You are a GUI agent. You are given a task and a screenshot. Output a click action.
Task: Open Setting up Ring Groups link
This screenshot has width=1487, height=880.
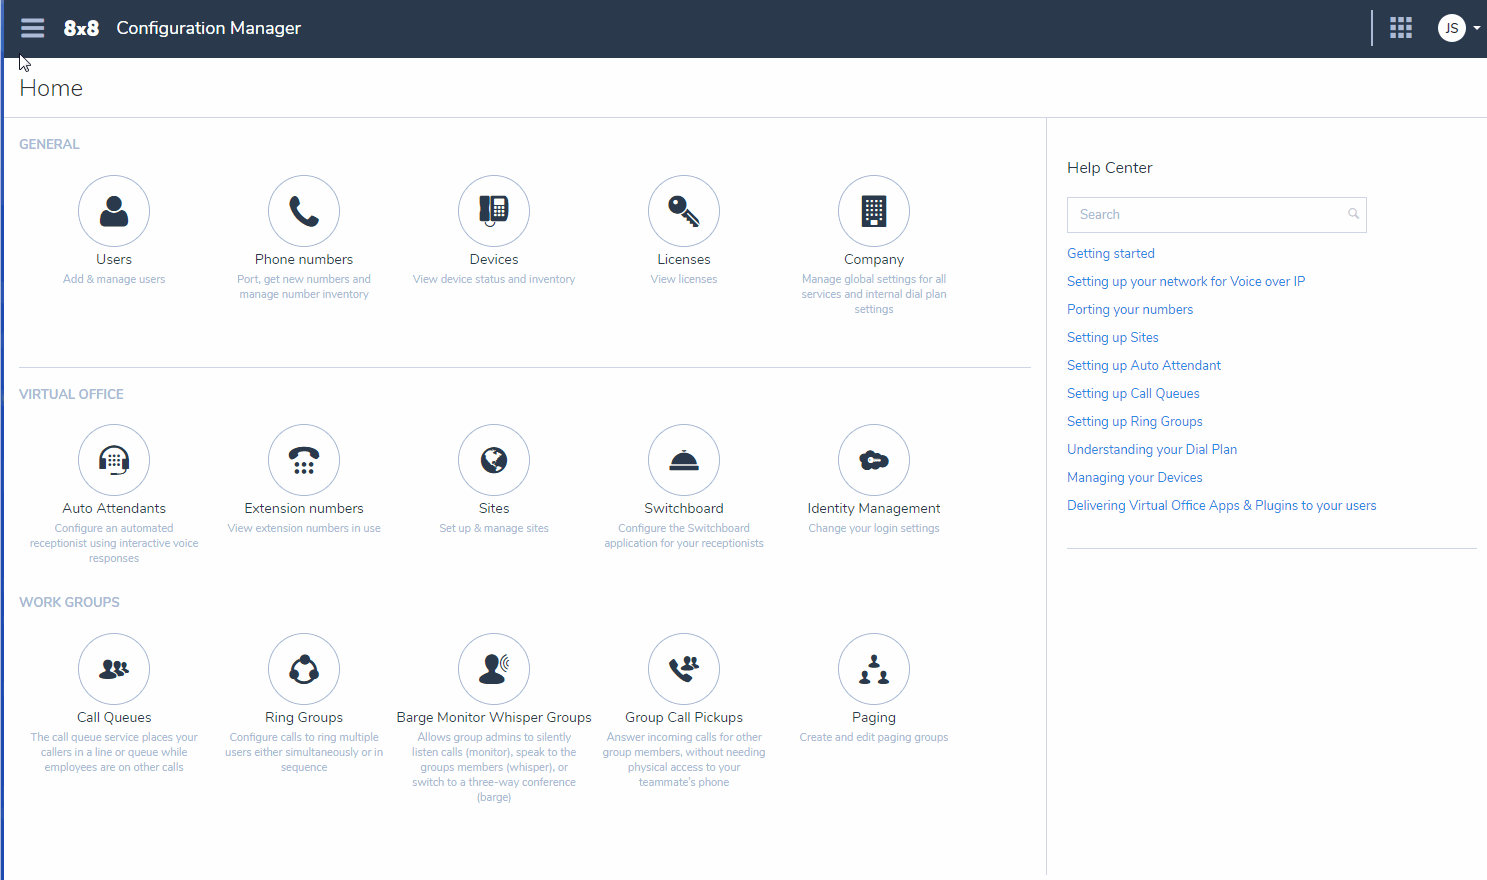[1135, 422]
